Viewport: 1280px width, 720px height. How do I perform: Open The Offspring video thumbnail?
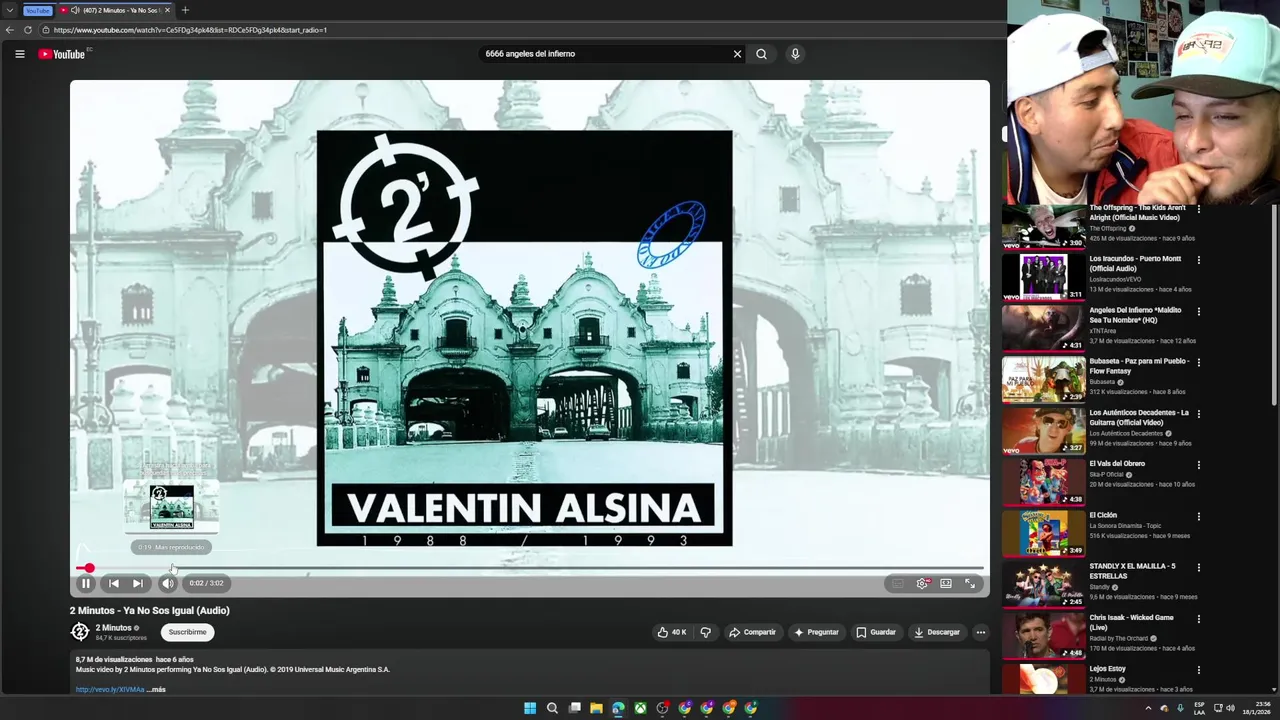[1043, 225]
